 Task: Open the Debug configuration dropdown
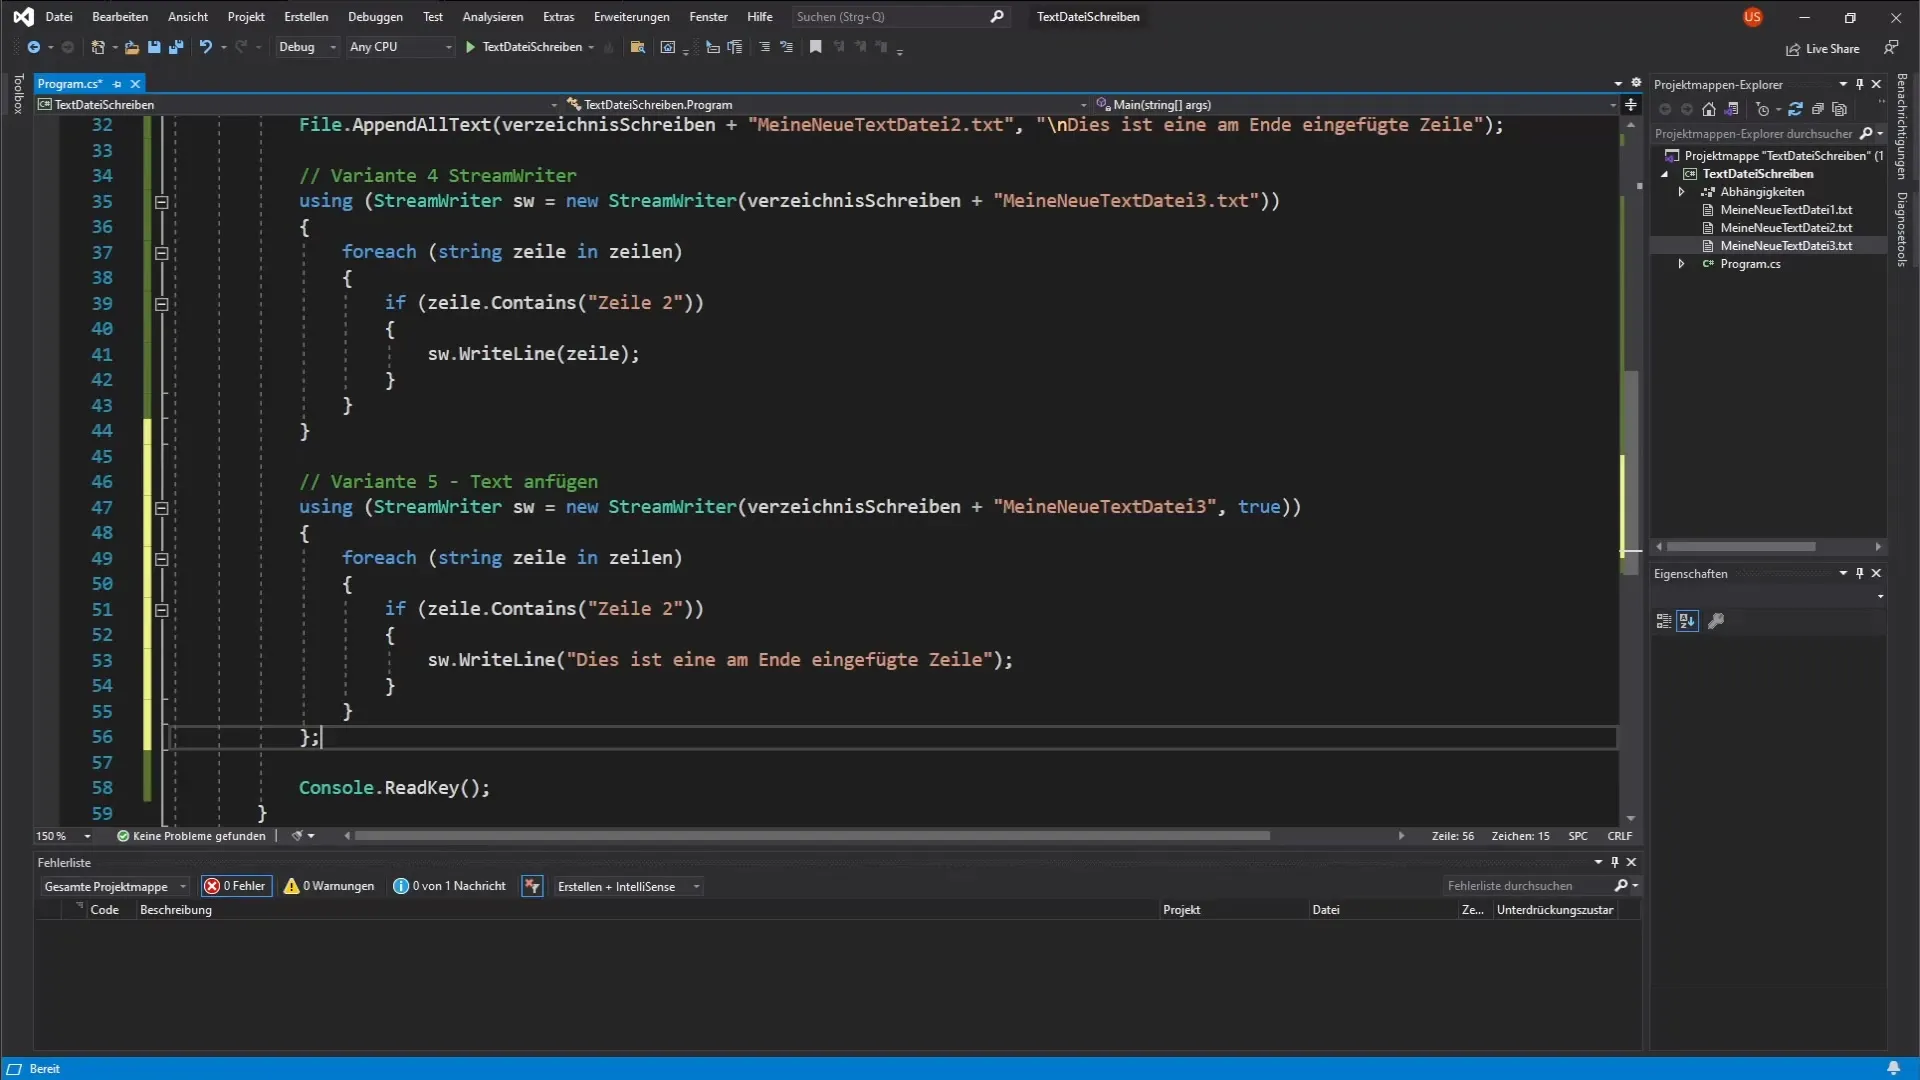307,47
